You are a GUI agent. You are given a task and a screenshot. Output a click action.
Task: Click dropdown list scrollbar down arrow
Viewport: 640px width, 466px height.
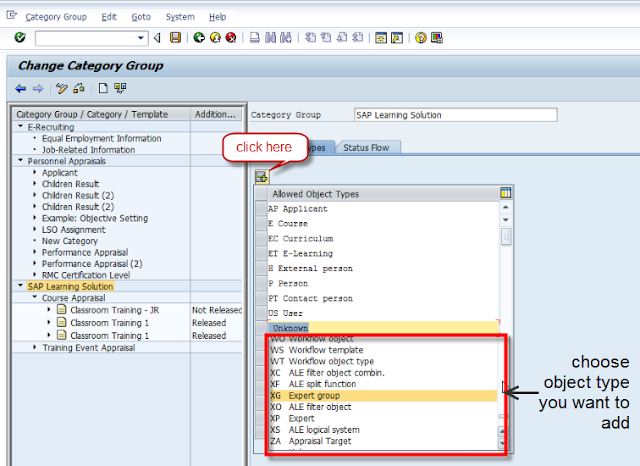[x=502, y=443]
